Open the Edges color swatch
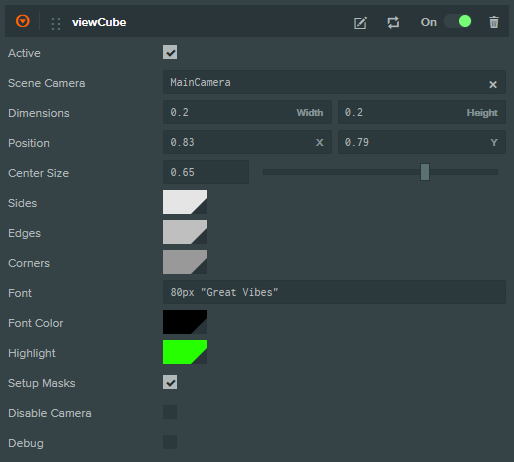This screenshot has width=514, height=462. 185,232
